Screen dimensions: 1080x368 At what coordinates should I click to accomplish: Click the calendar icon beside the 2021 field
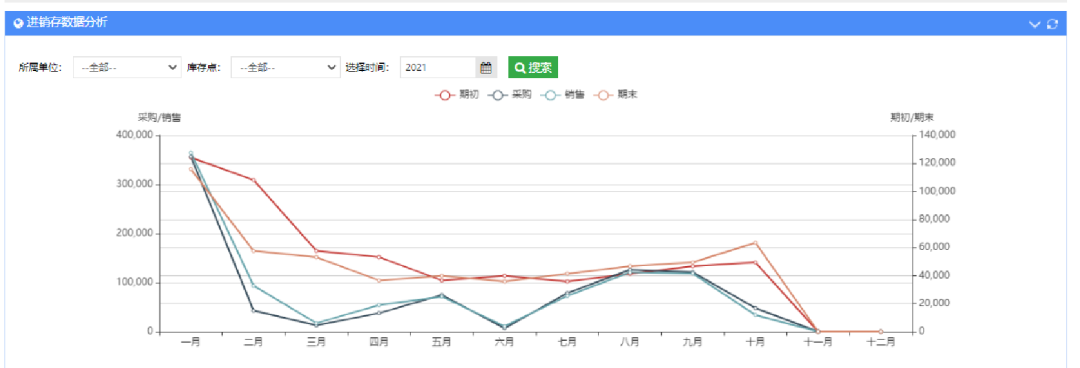[x=486, y=68]
